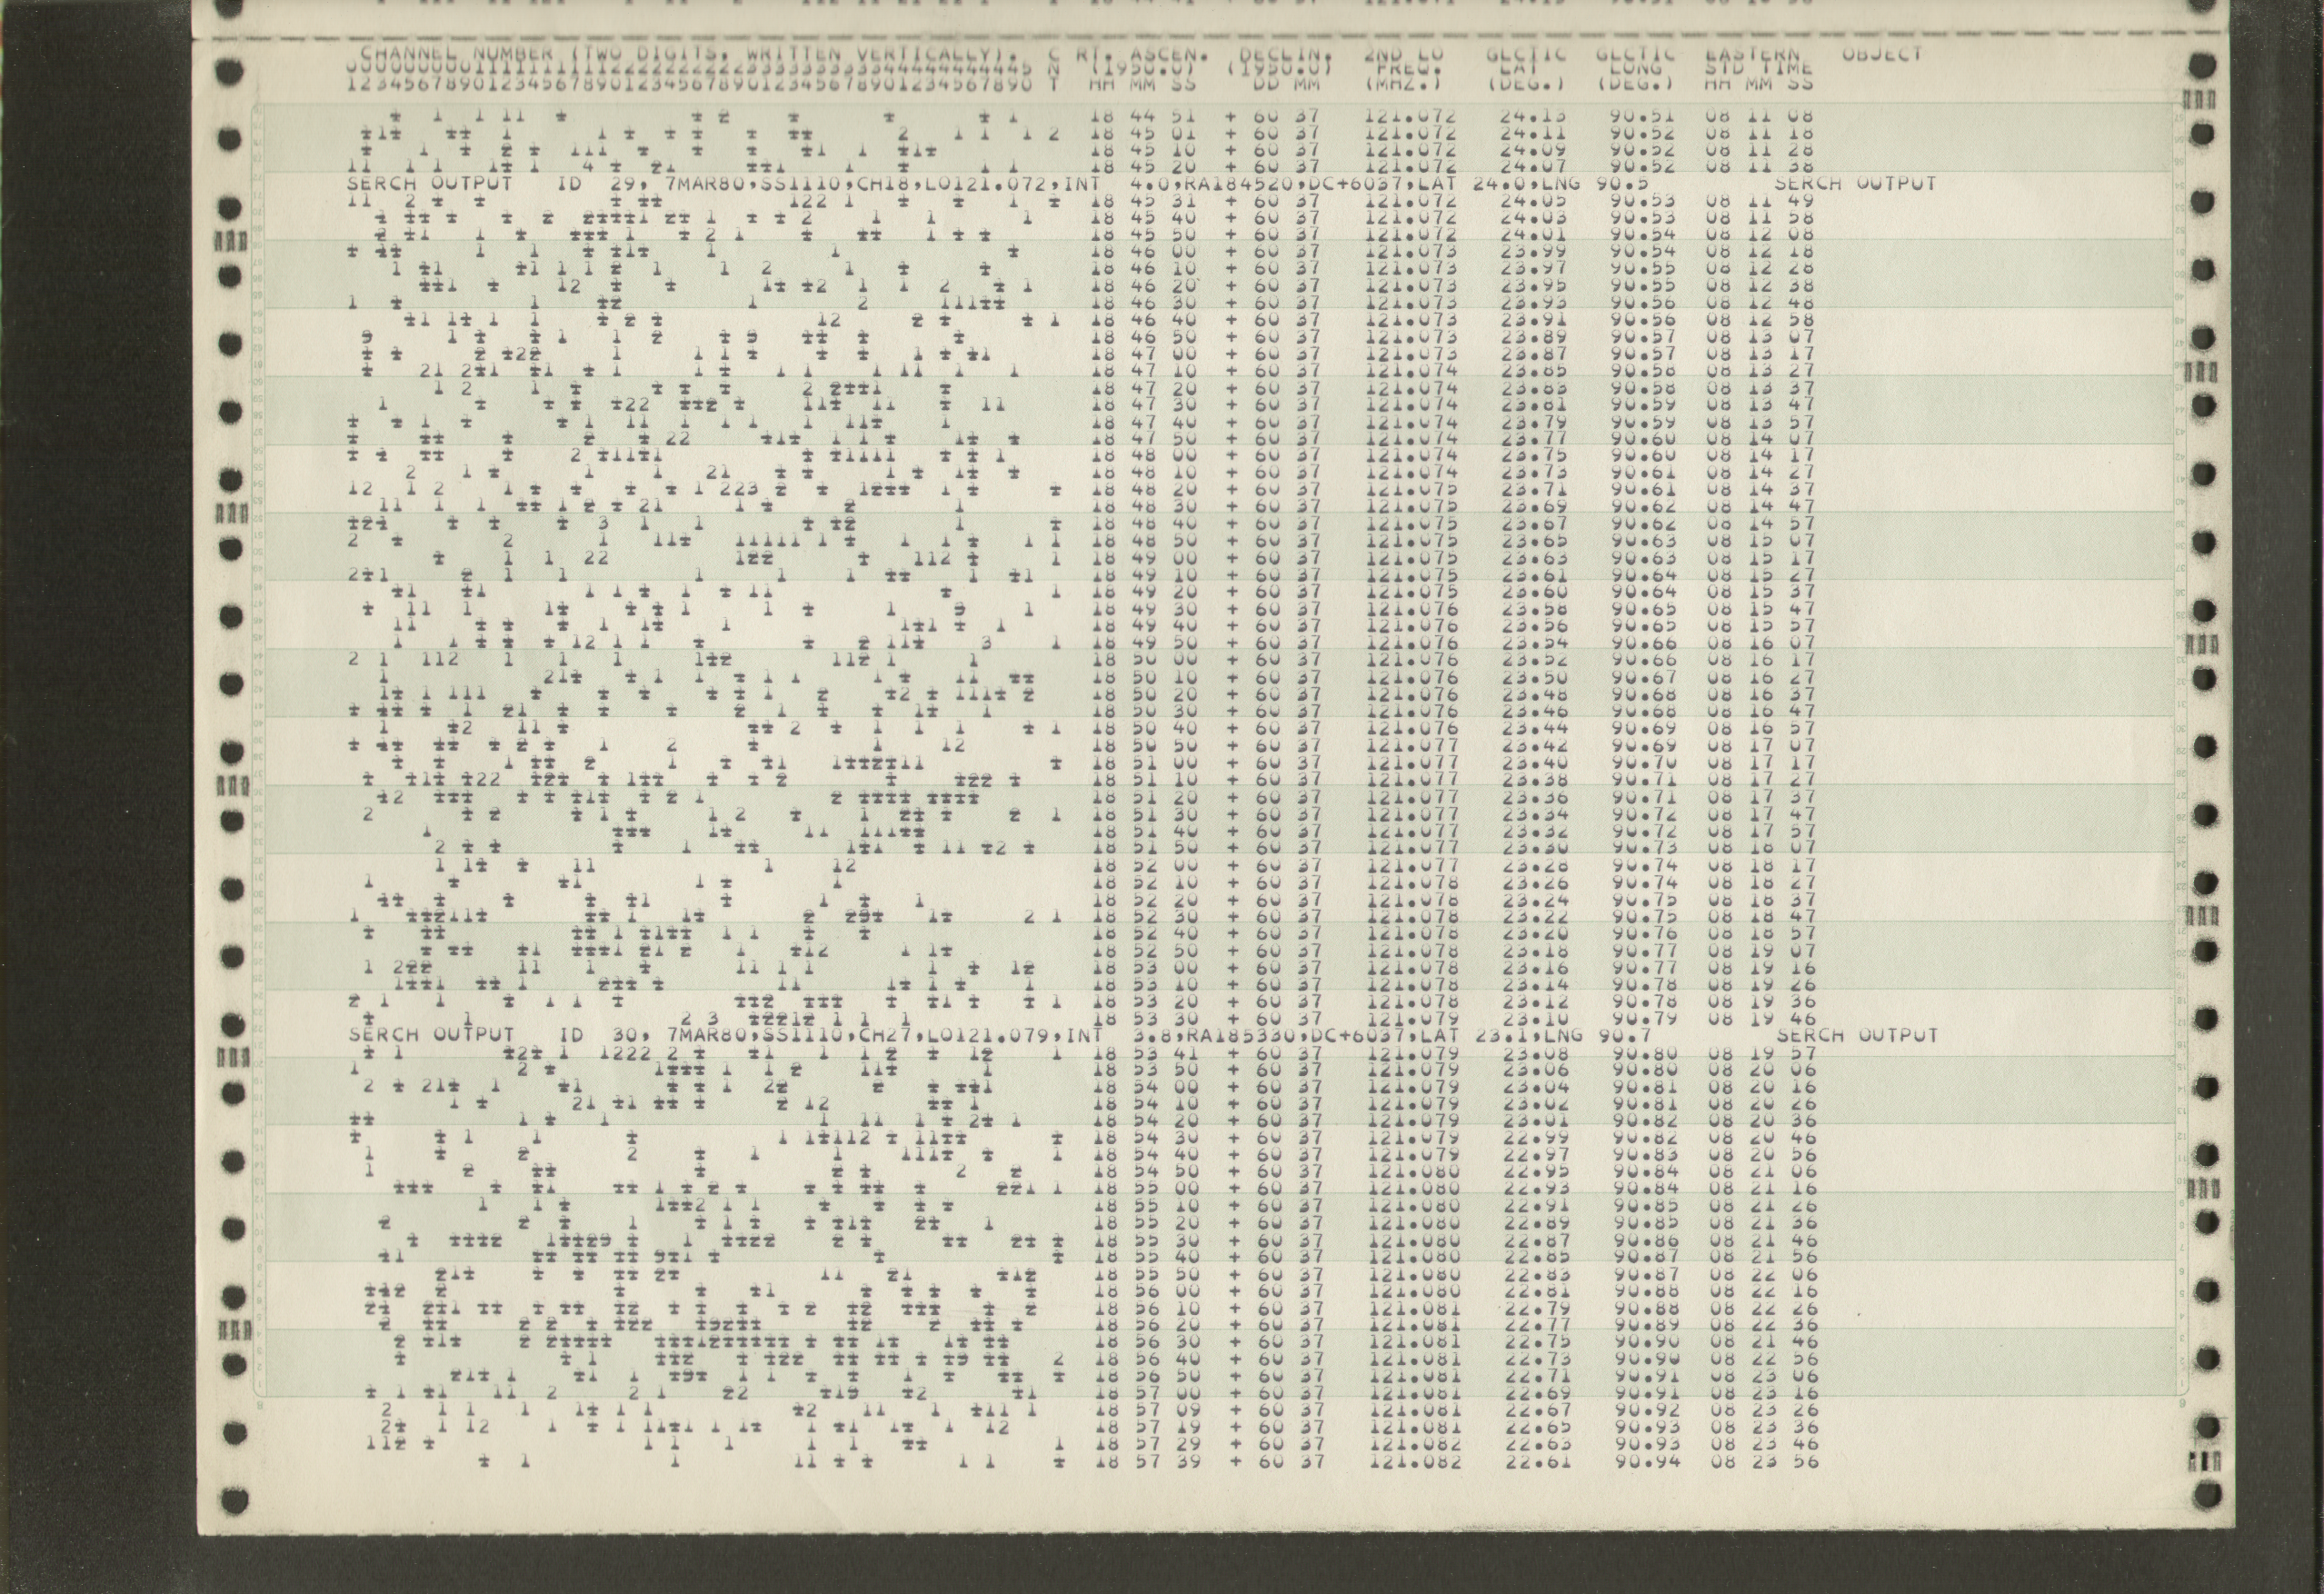Select Eastern time value '08 11 08'
The image size is (2324, 1594).
click(1759, 116)
